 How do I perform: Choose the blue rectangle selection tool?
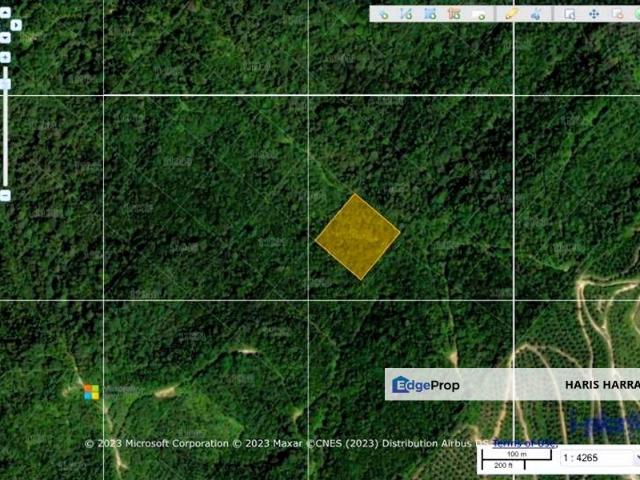click(x=430, y=14)
